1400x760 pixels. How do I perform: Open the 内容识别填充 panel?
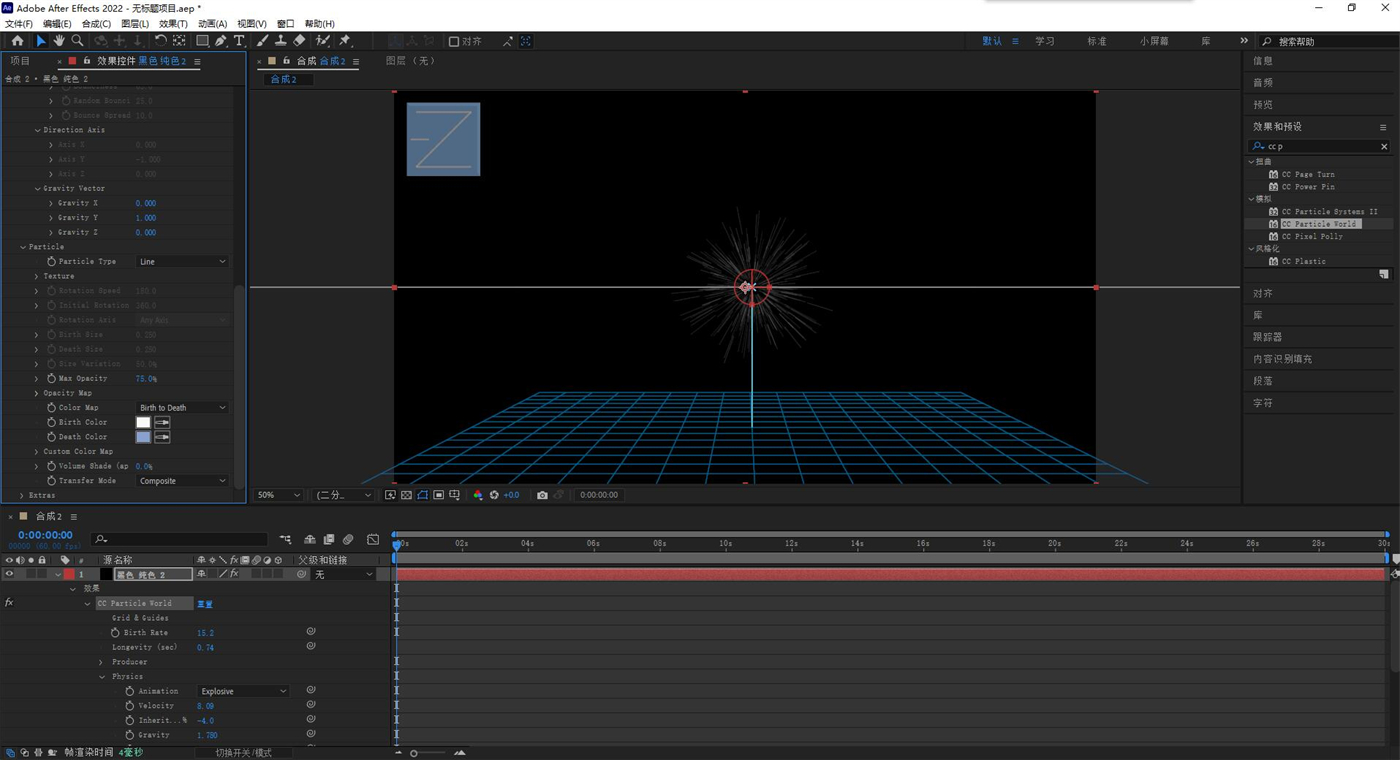click(1283, 359)
